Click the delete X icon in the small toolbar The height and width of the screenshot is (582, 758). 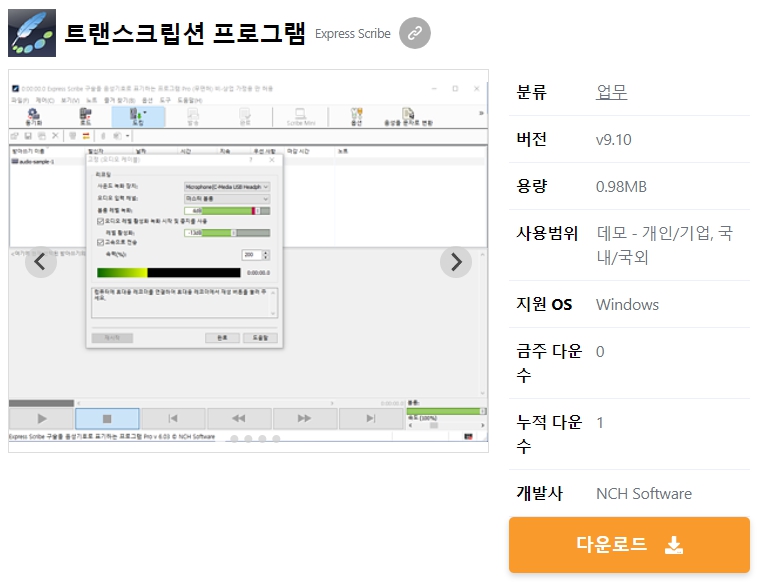coord(55,136)
